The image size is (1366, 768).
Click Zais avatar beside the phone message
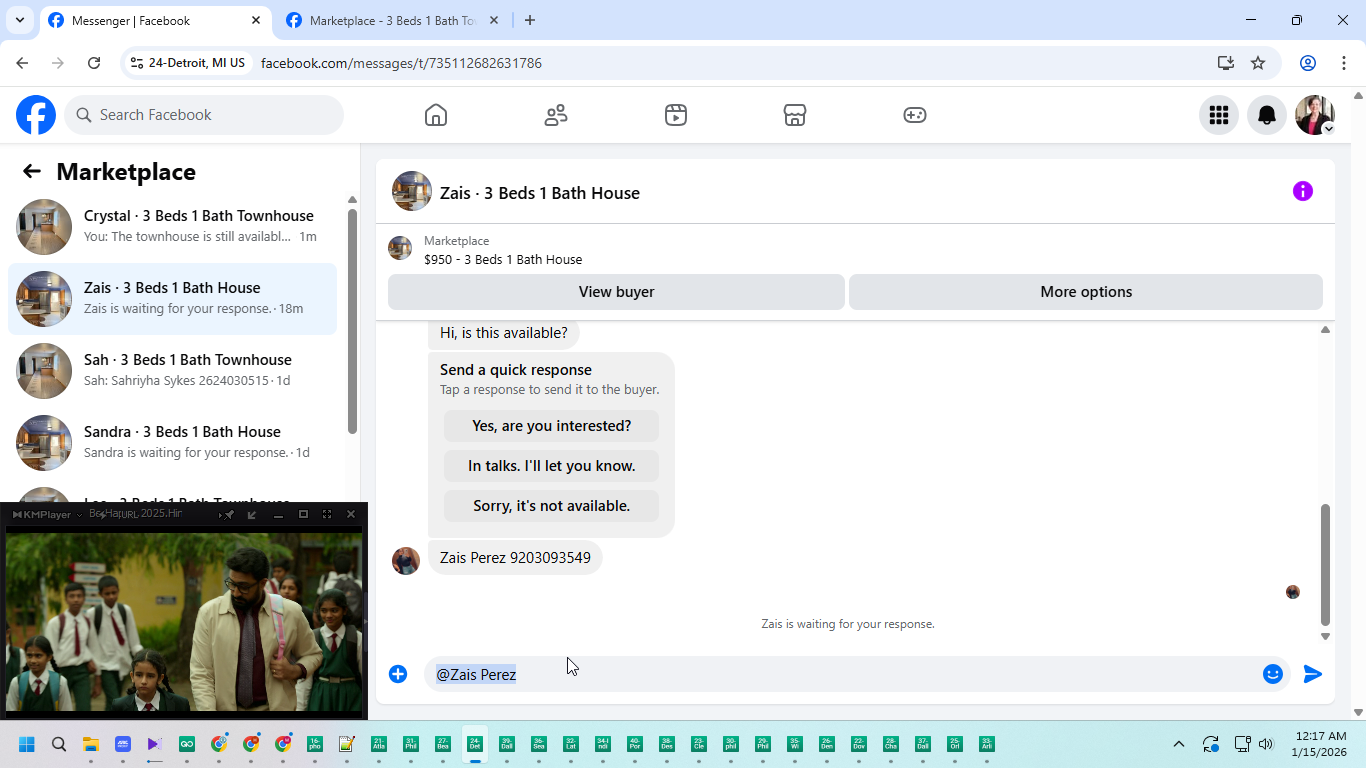(406, 561)
